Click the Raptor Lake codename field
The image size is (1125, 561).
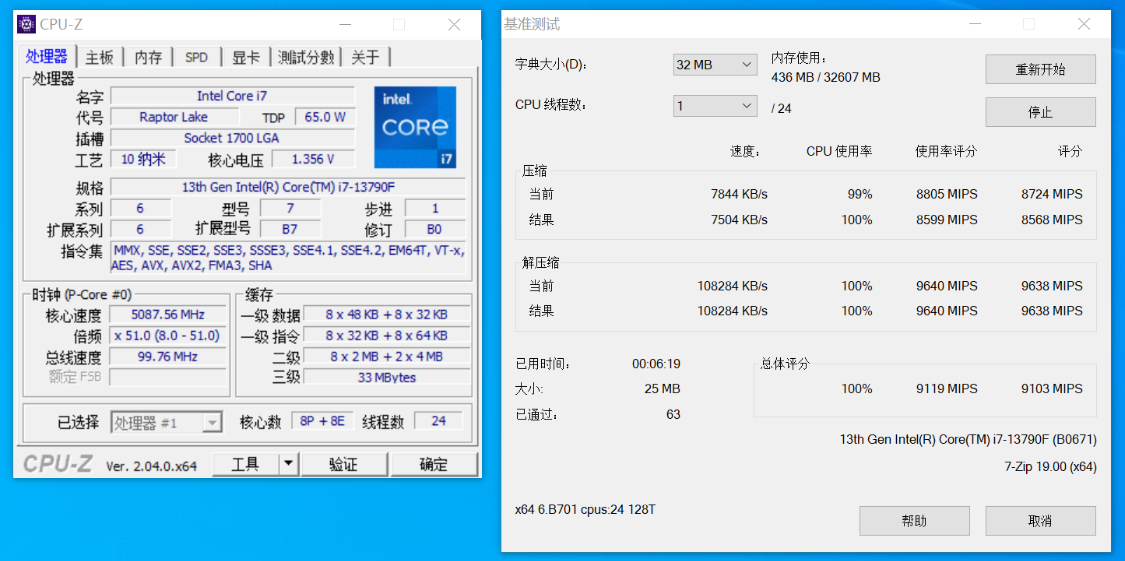(173, 117)
